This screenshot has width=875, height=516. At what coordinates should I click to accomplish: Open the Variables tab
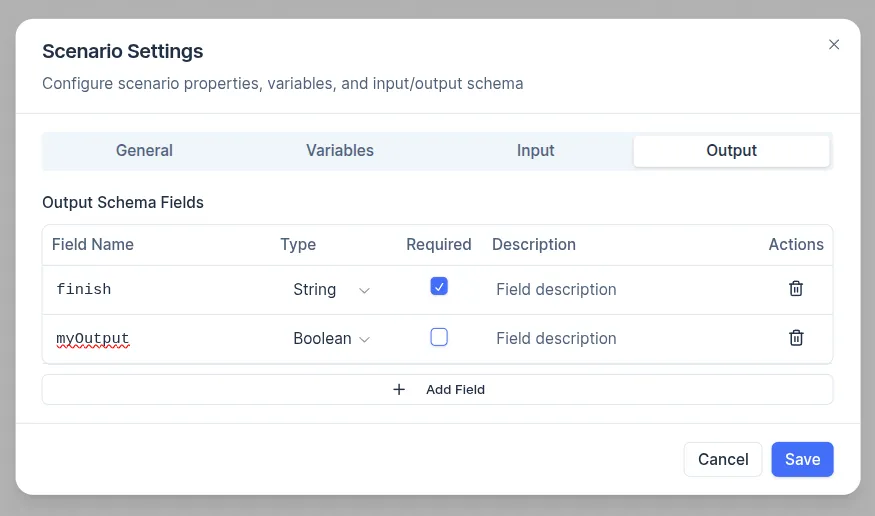pos(340,151)
